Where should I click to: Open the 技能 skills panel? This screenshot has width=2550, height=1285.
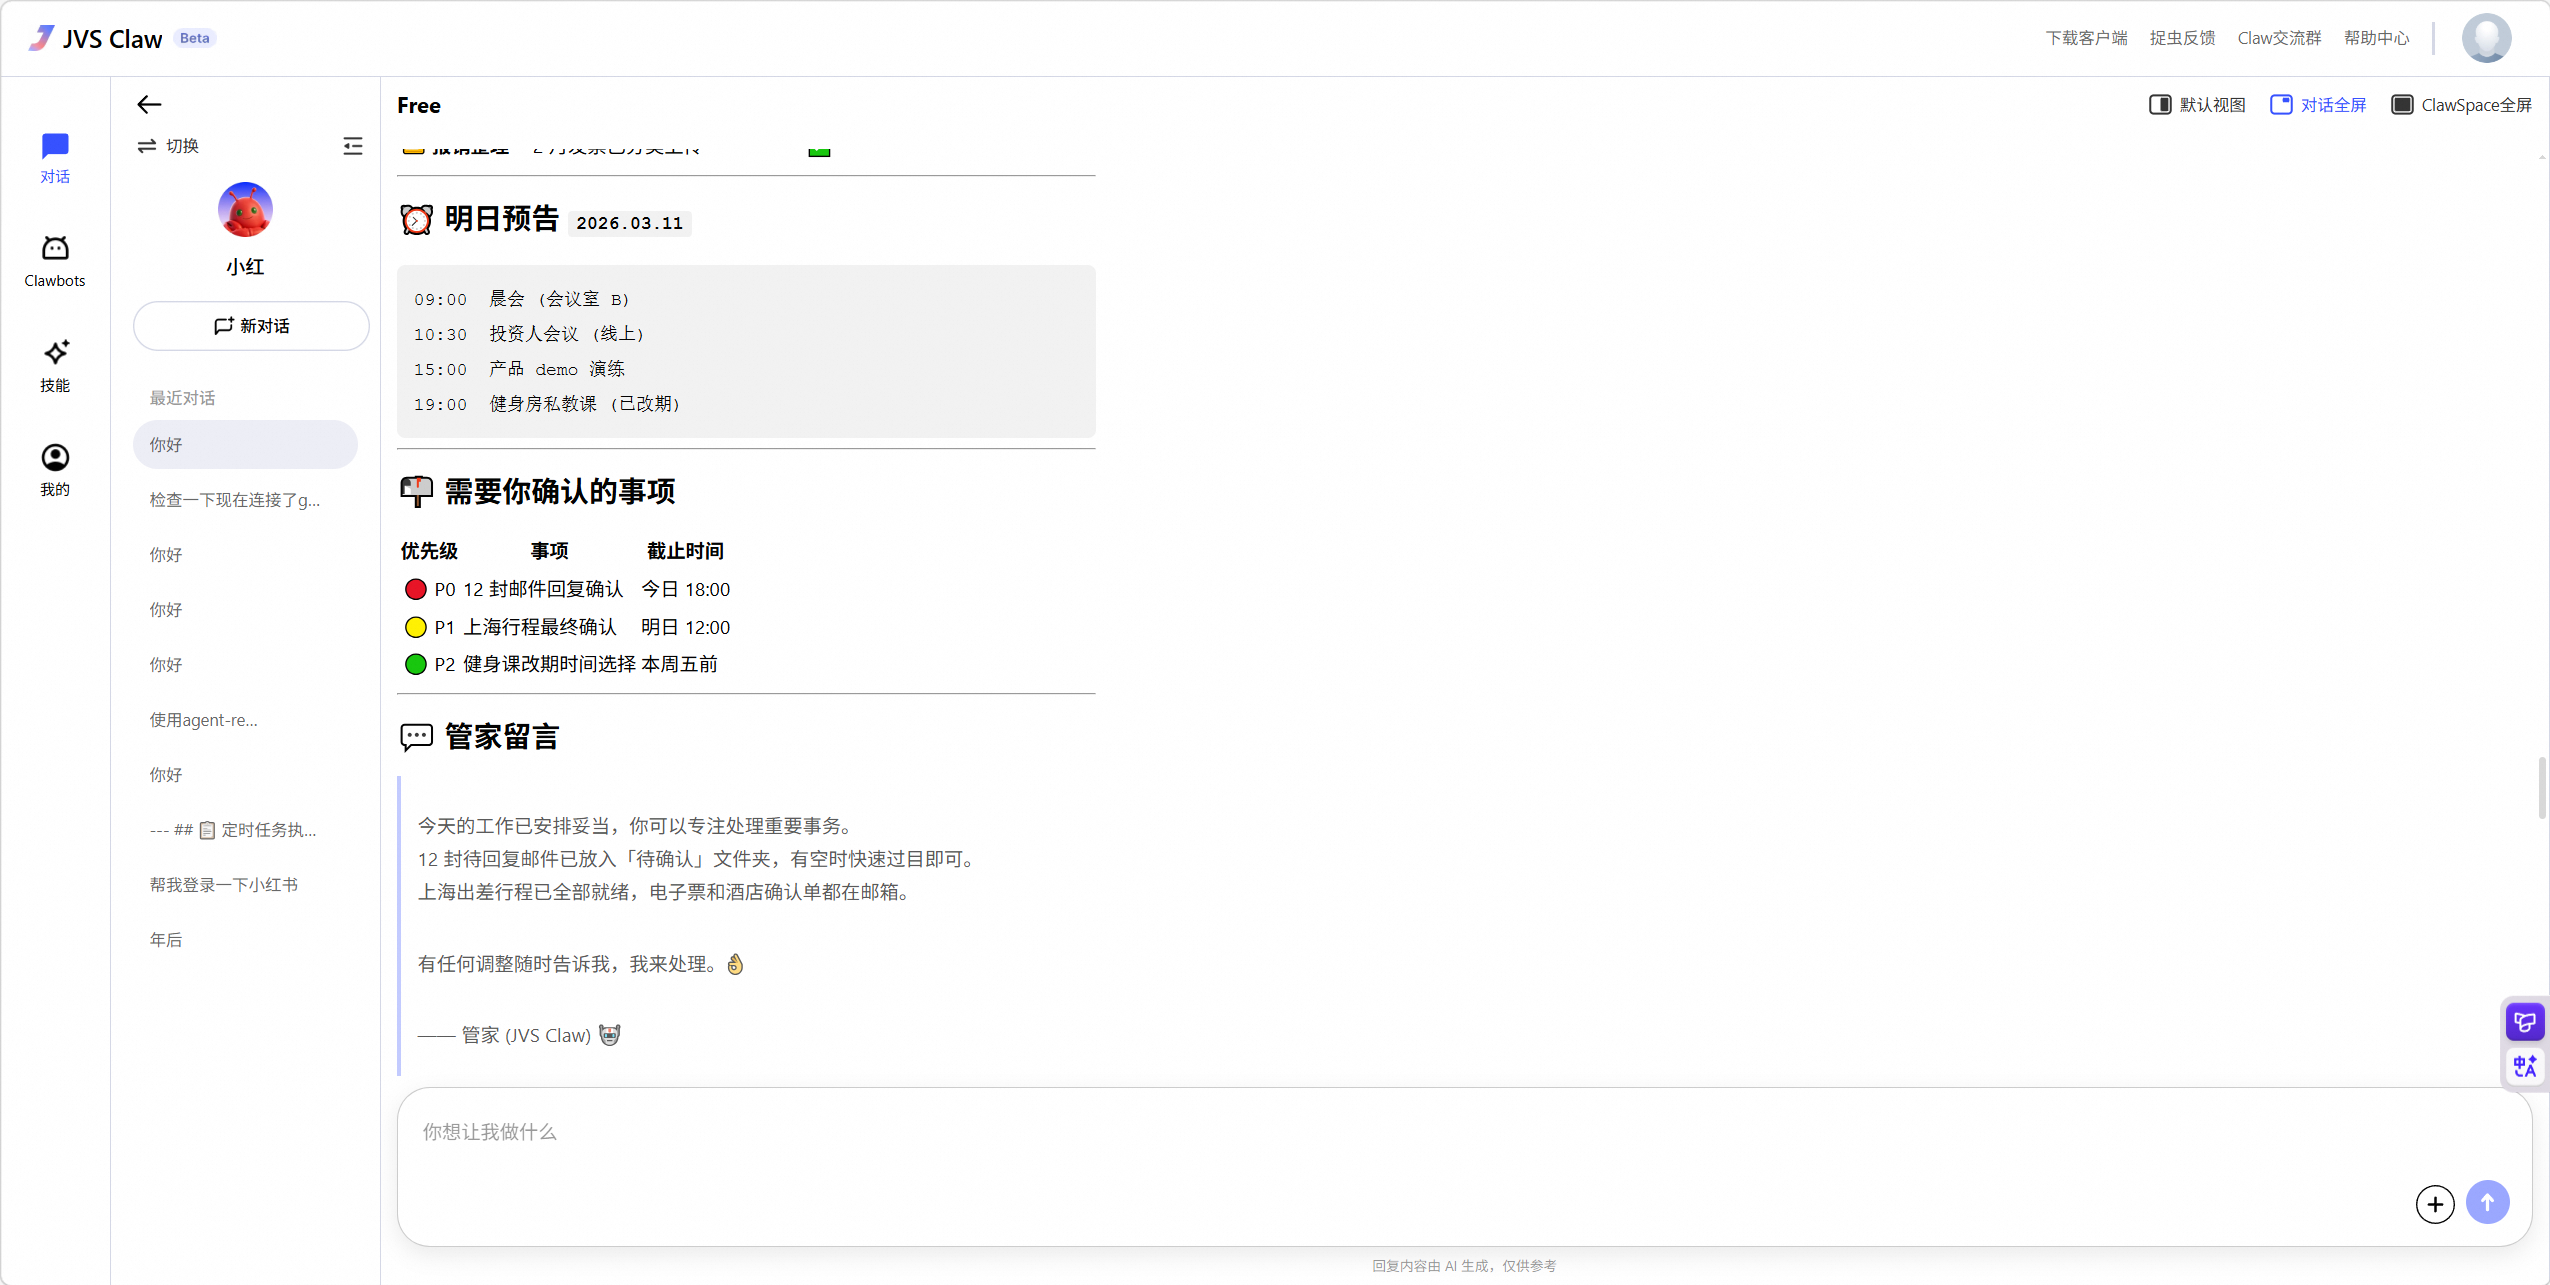point(55,365)
